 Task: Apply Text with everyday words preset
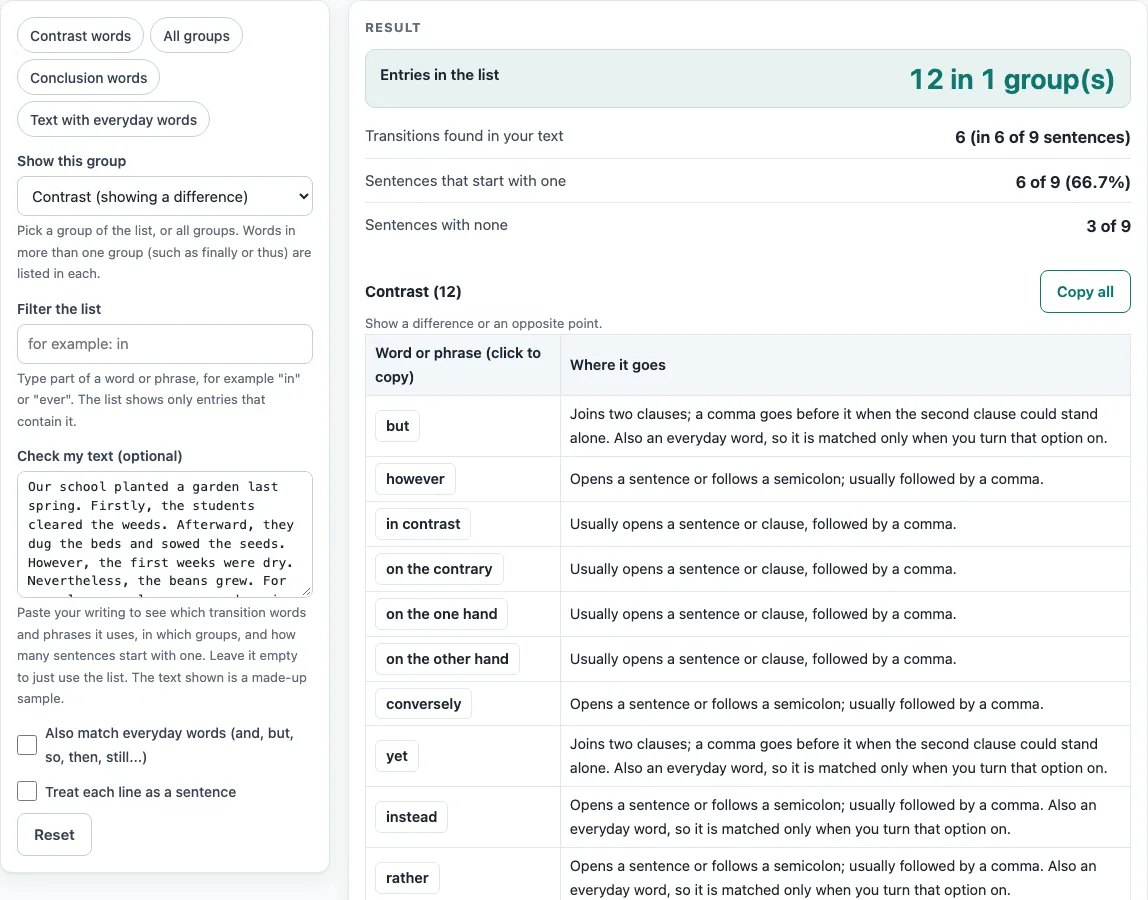113,119
